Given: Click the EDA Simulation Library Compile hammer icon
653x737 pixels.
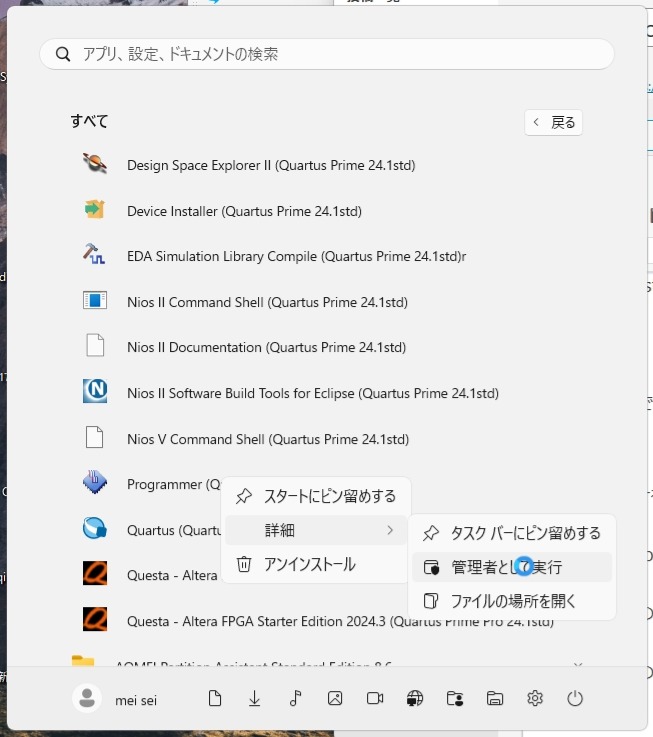Looking at the screenshot, I should [94, 254].
